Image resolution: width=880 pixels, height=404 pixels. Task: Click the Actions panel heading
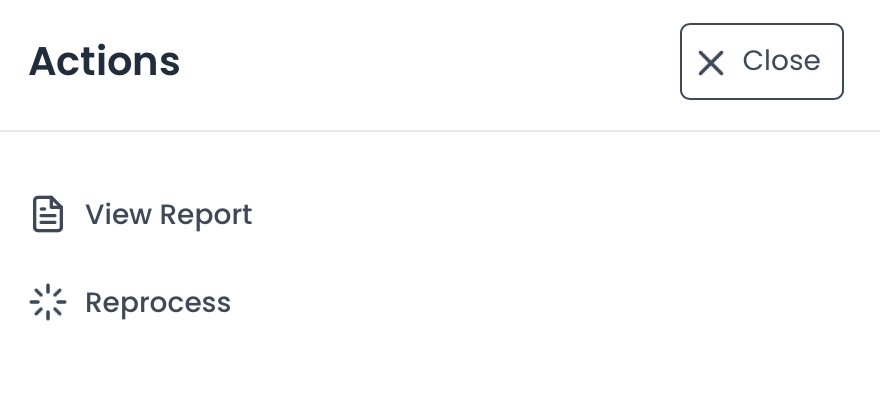pyautogui.click(x=105, y=62)
